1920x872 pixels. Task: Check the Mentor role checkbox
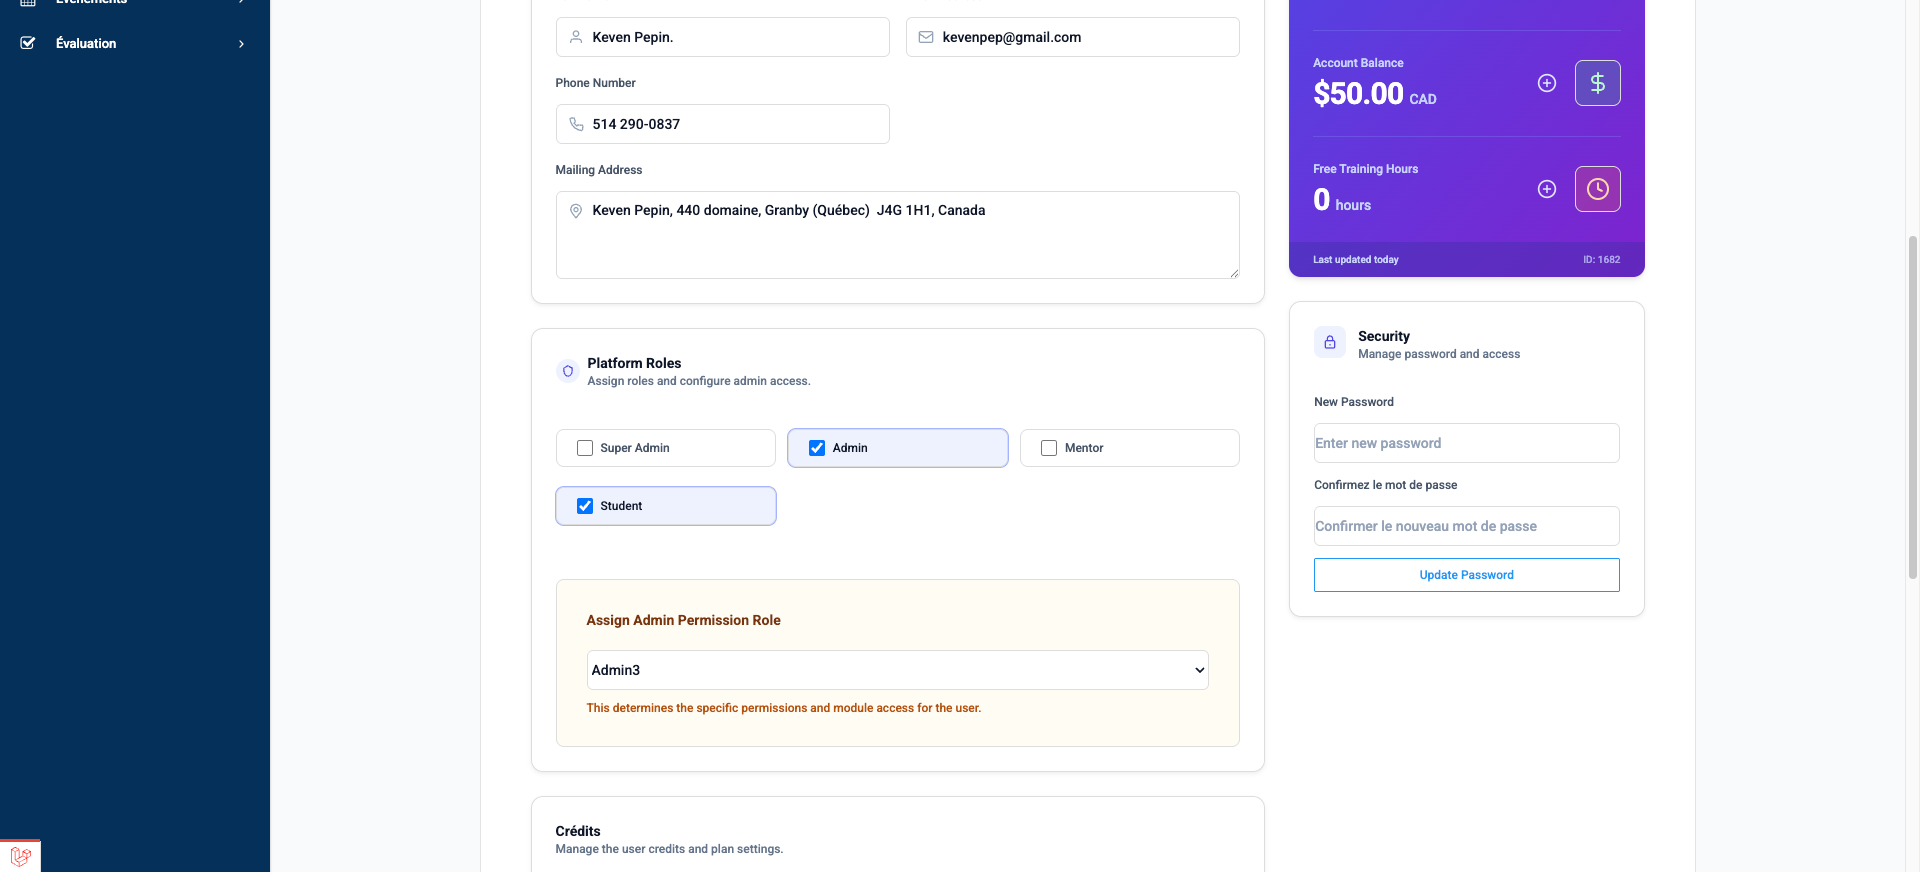(1049, 448)
